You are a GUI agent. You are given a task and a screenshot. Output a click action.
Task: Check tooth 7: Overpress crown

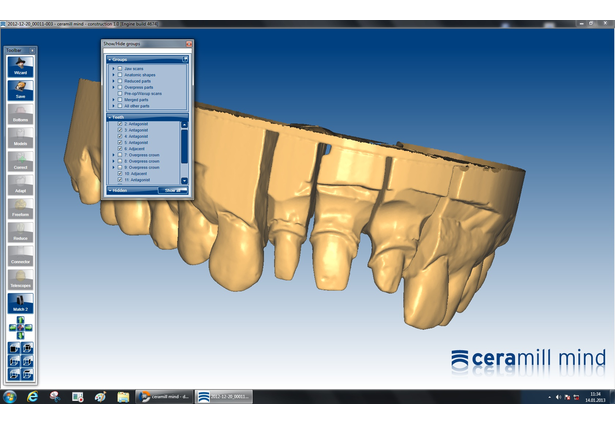pyautogui.click(x=120, y=155)
